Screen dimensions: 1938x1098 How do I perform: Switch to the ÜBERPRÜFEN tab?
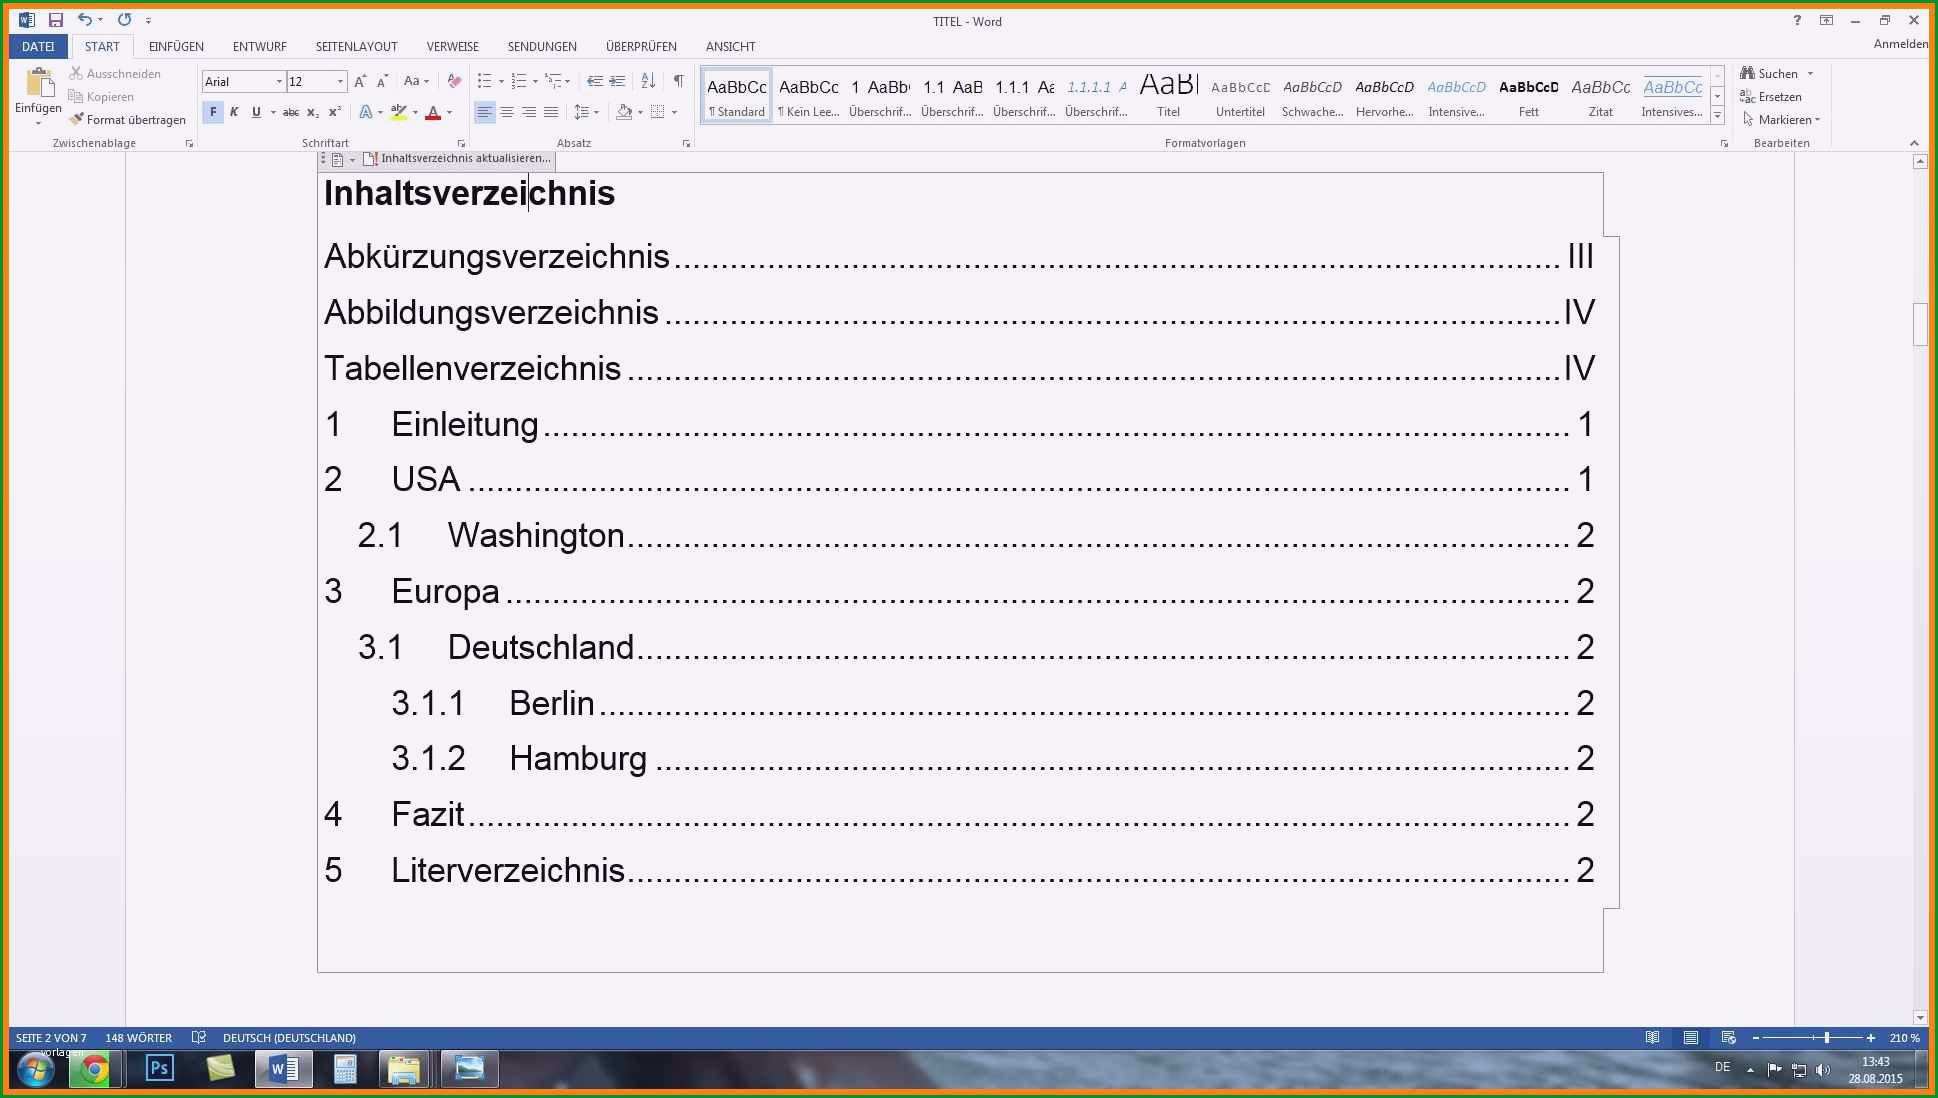tap(641, 46)
